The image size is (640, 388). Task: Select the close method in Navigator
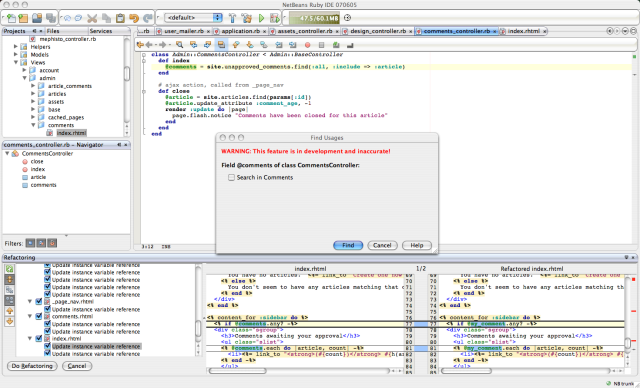pos(37,162)
